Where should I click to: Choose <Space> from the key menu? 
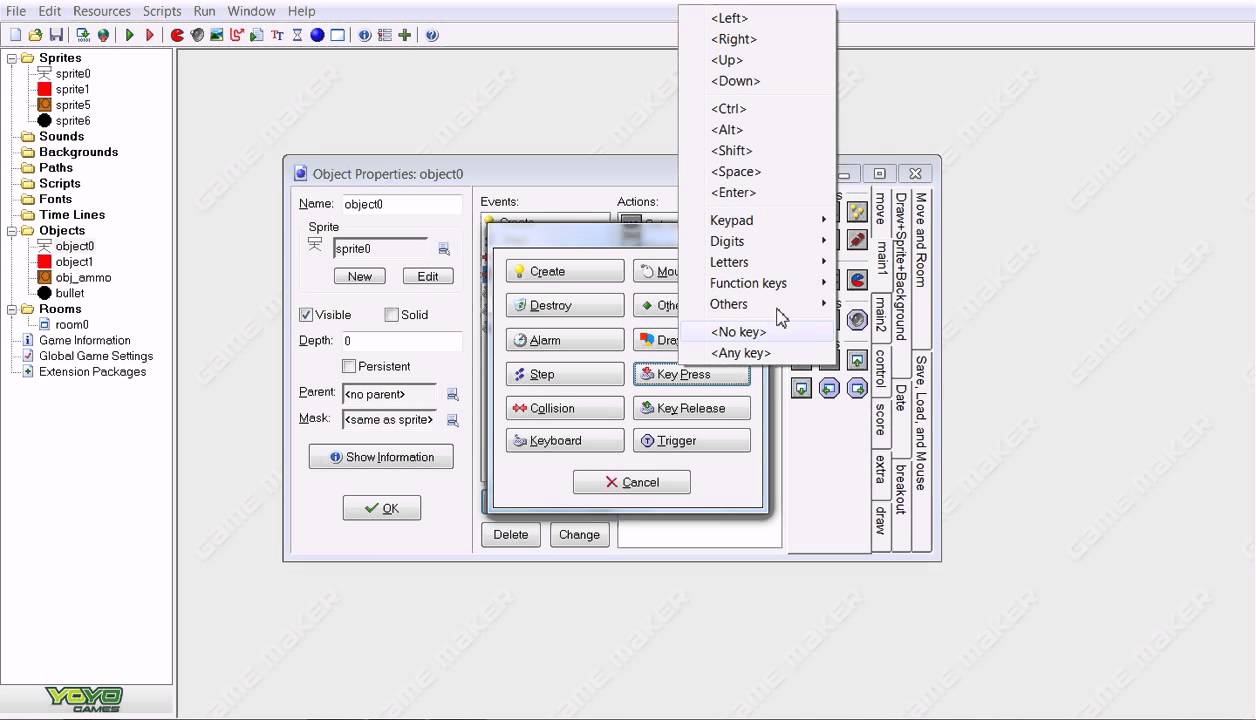[757, 172]
